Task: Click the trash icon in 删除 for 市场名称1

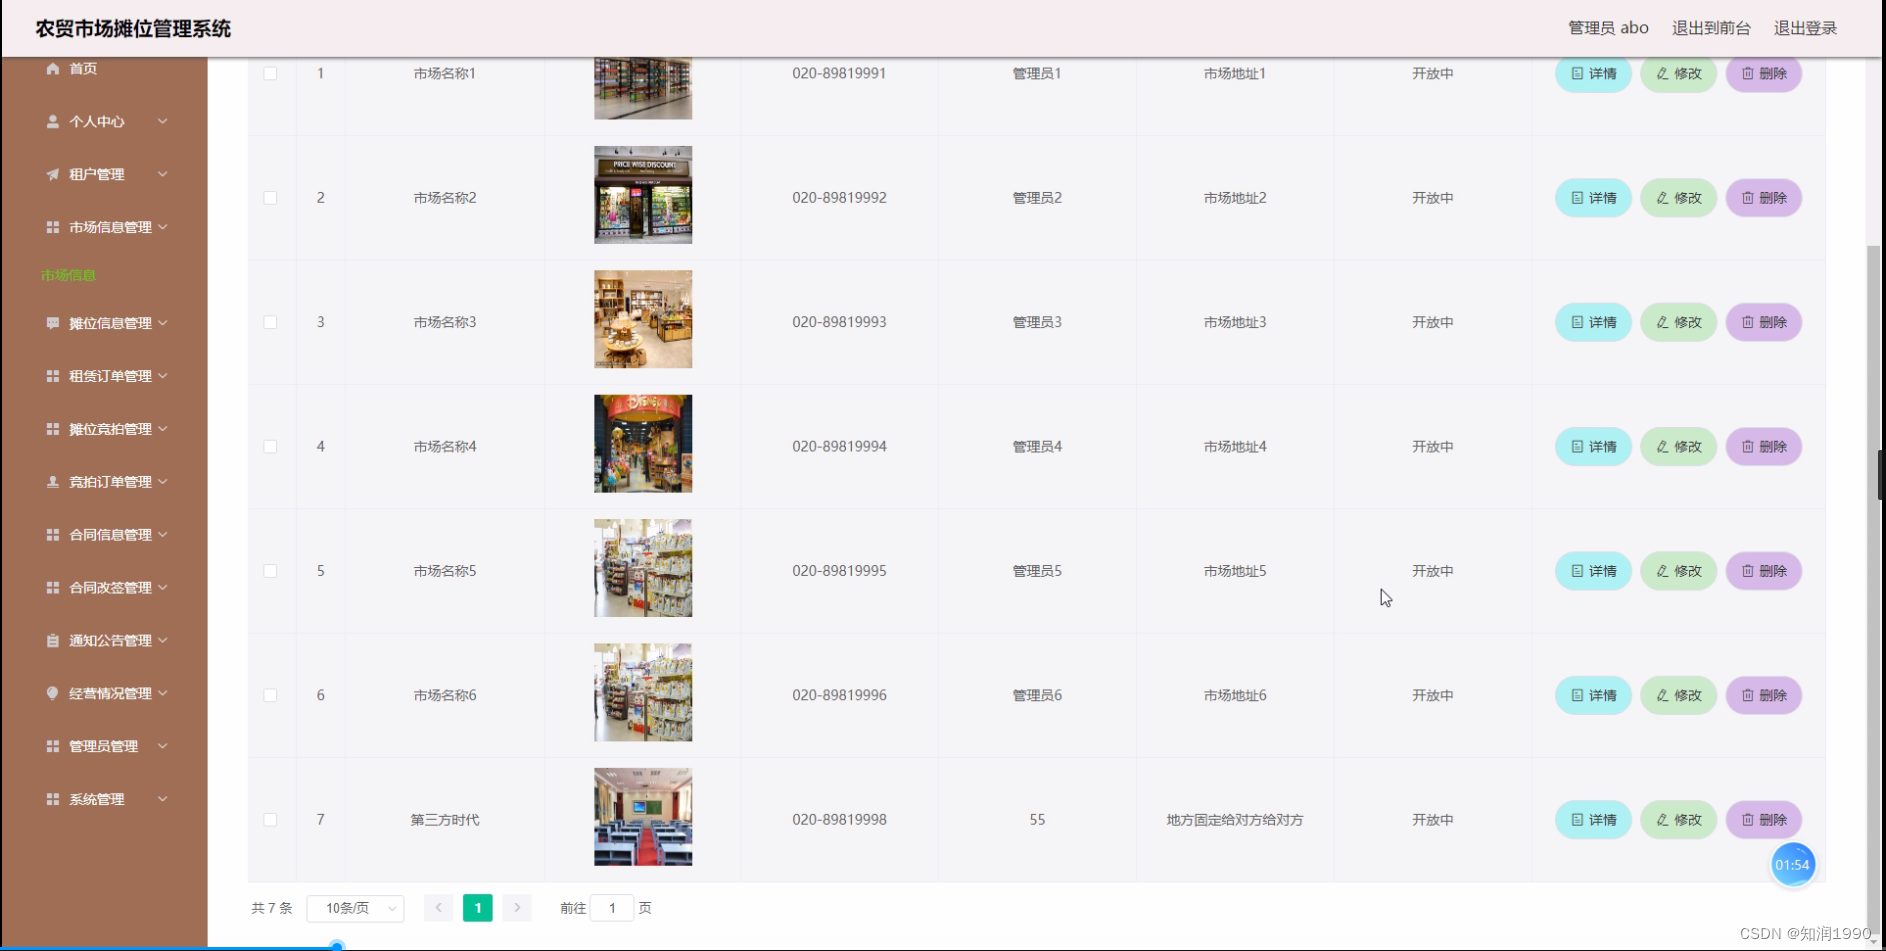Action: (1748, 73)
